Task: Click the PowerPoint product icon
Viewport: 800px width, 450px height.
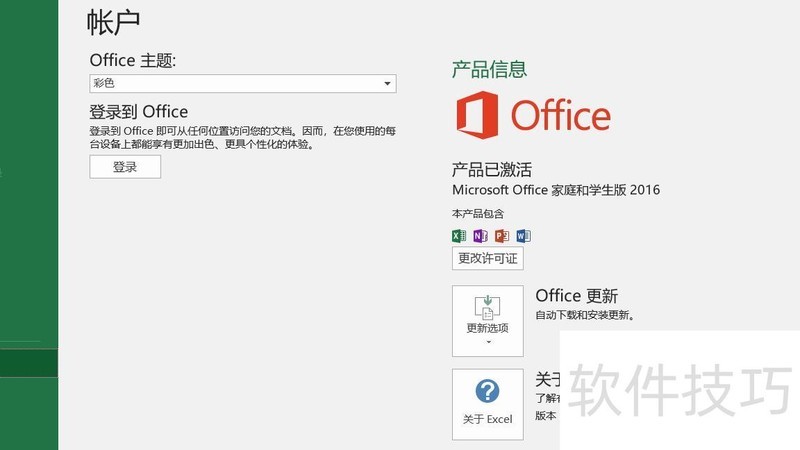Action: point(502,236)
